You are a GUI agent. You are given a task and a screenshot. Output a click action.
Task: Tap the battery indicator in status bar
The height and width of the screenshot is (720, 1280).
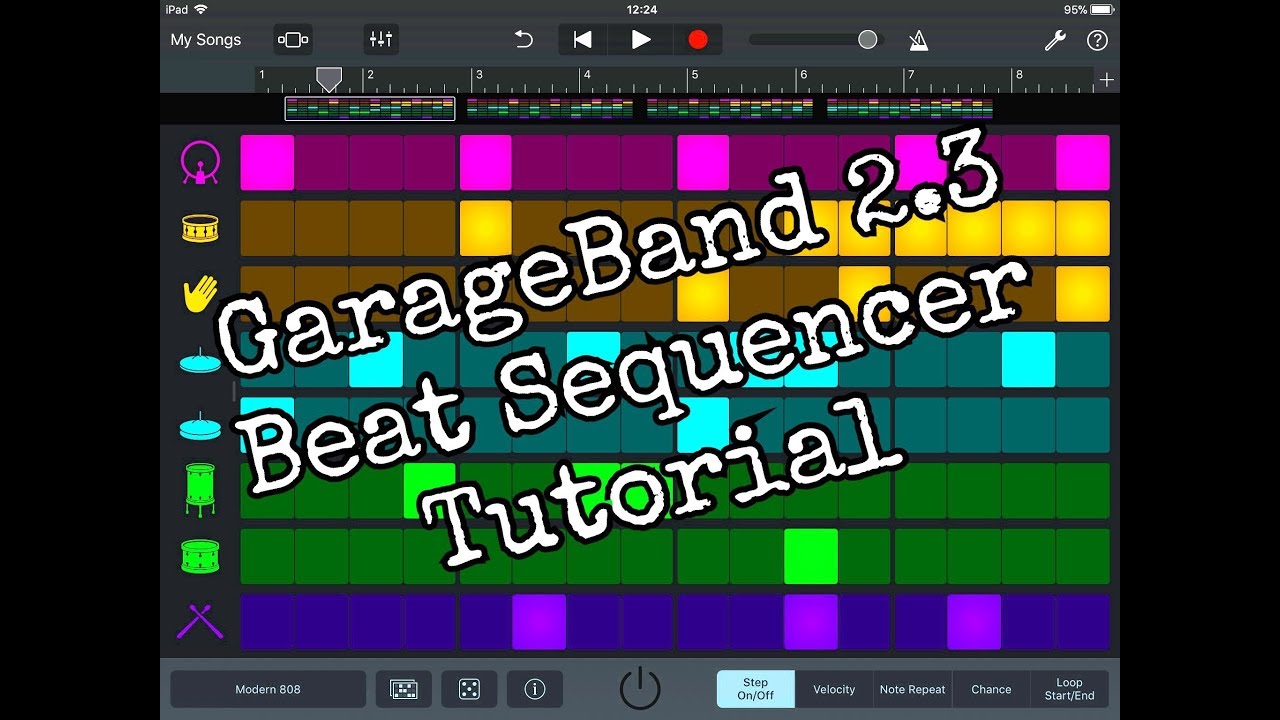[1102, 9]
